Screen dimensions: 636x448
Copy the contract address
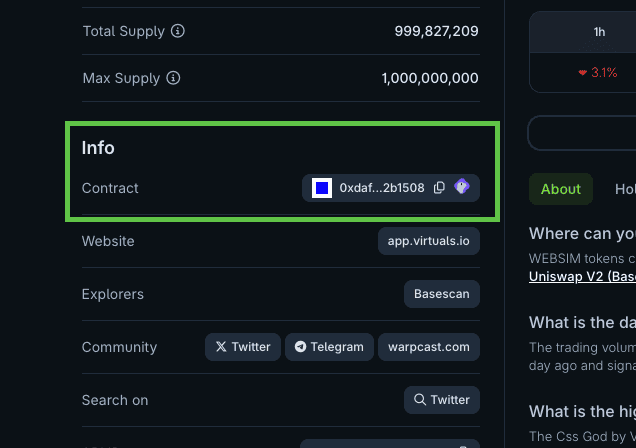pos(439,188)
